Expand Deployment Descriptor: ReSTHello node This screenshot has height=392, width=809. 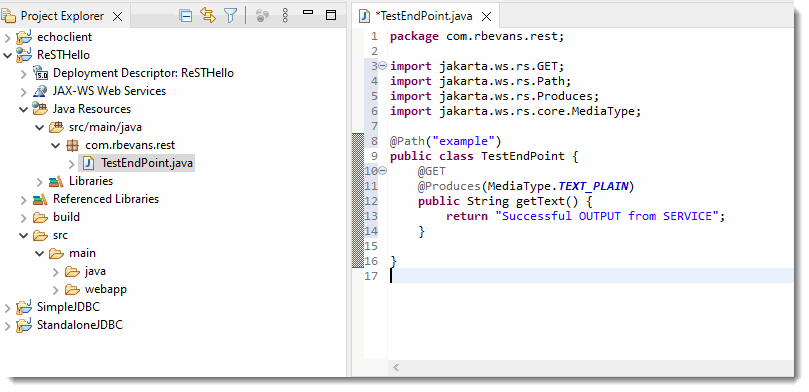click(x=23, y=73)
